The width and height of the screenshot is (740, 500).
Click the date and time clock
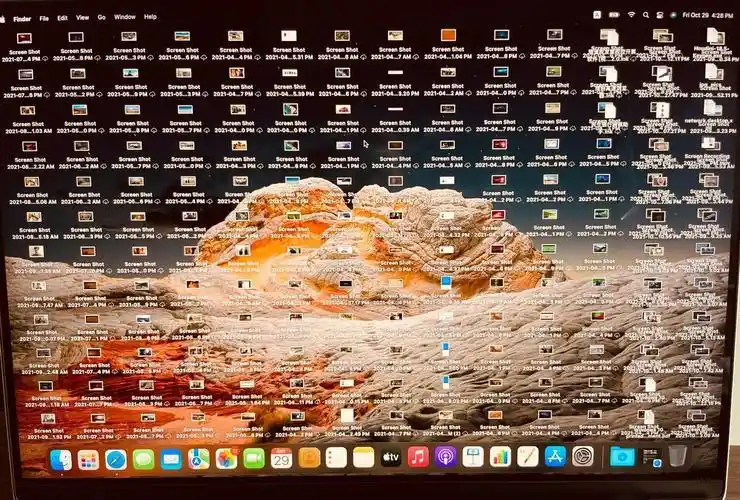coord(707,15)
